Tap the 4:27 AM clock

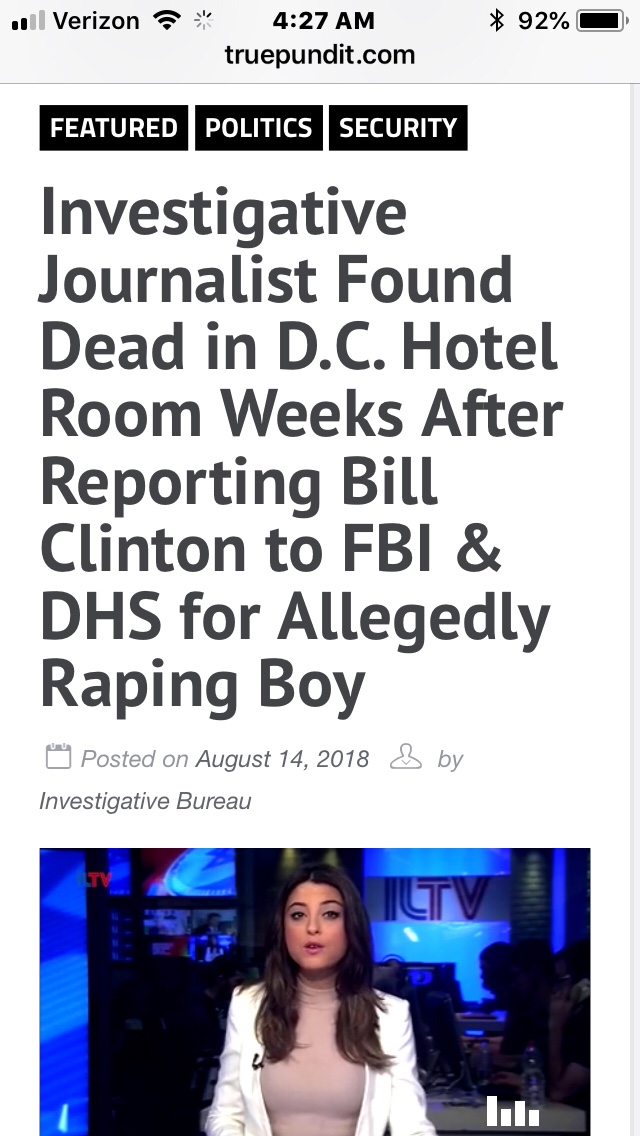pyautogui.click(x=322, y=21)
